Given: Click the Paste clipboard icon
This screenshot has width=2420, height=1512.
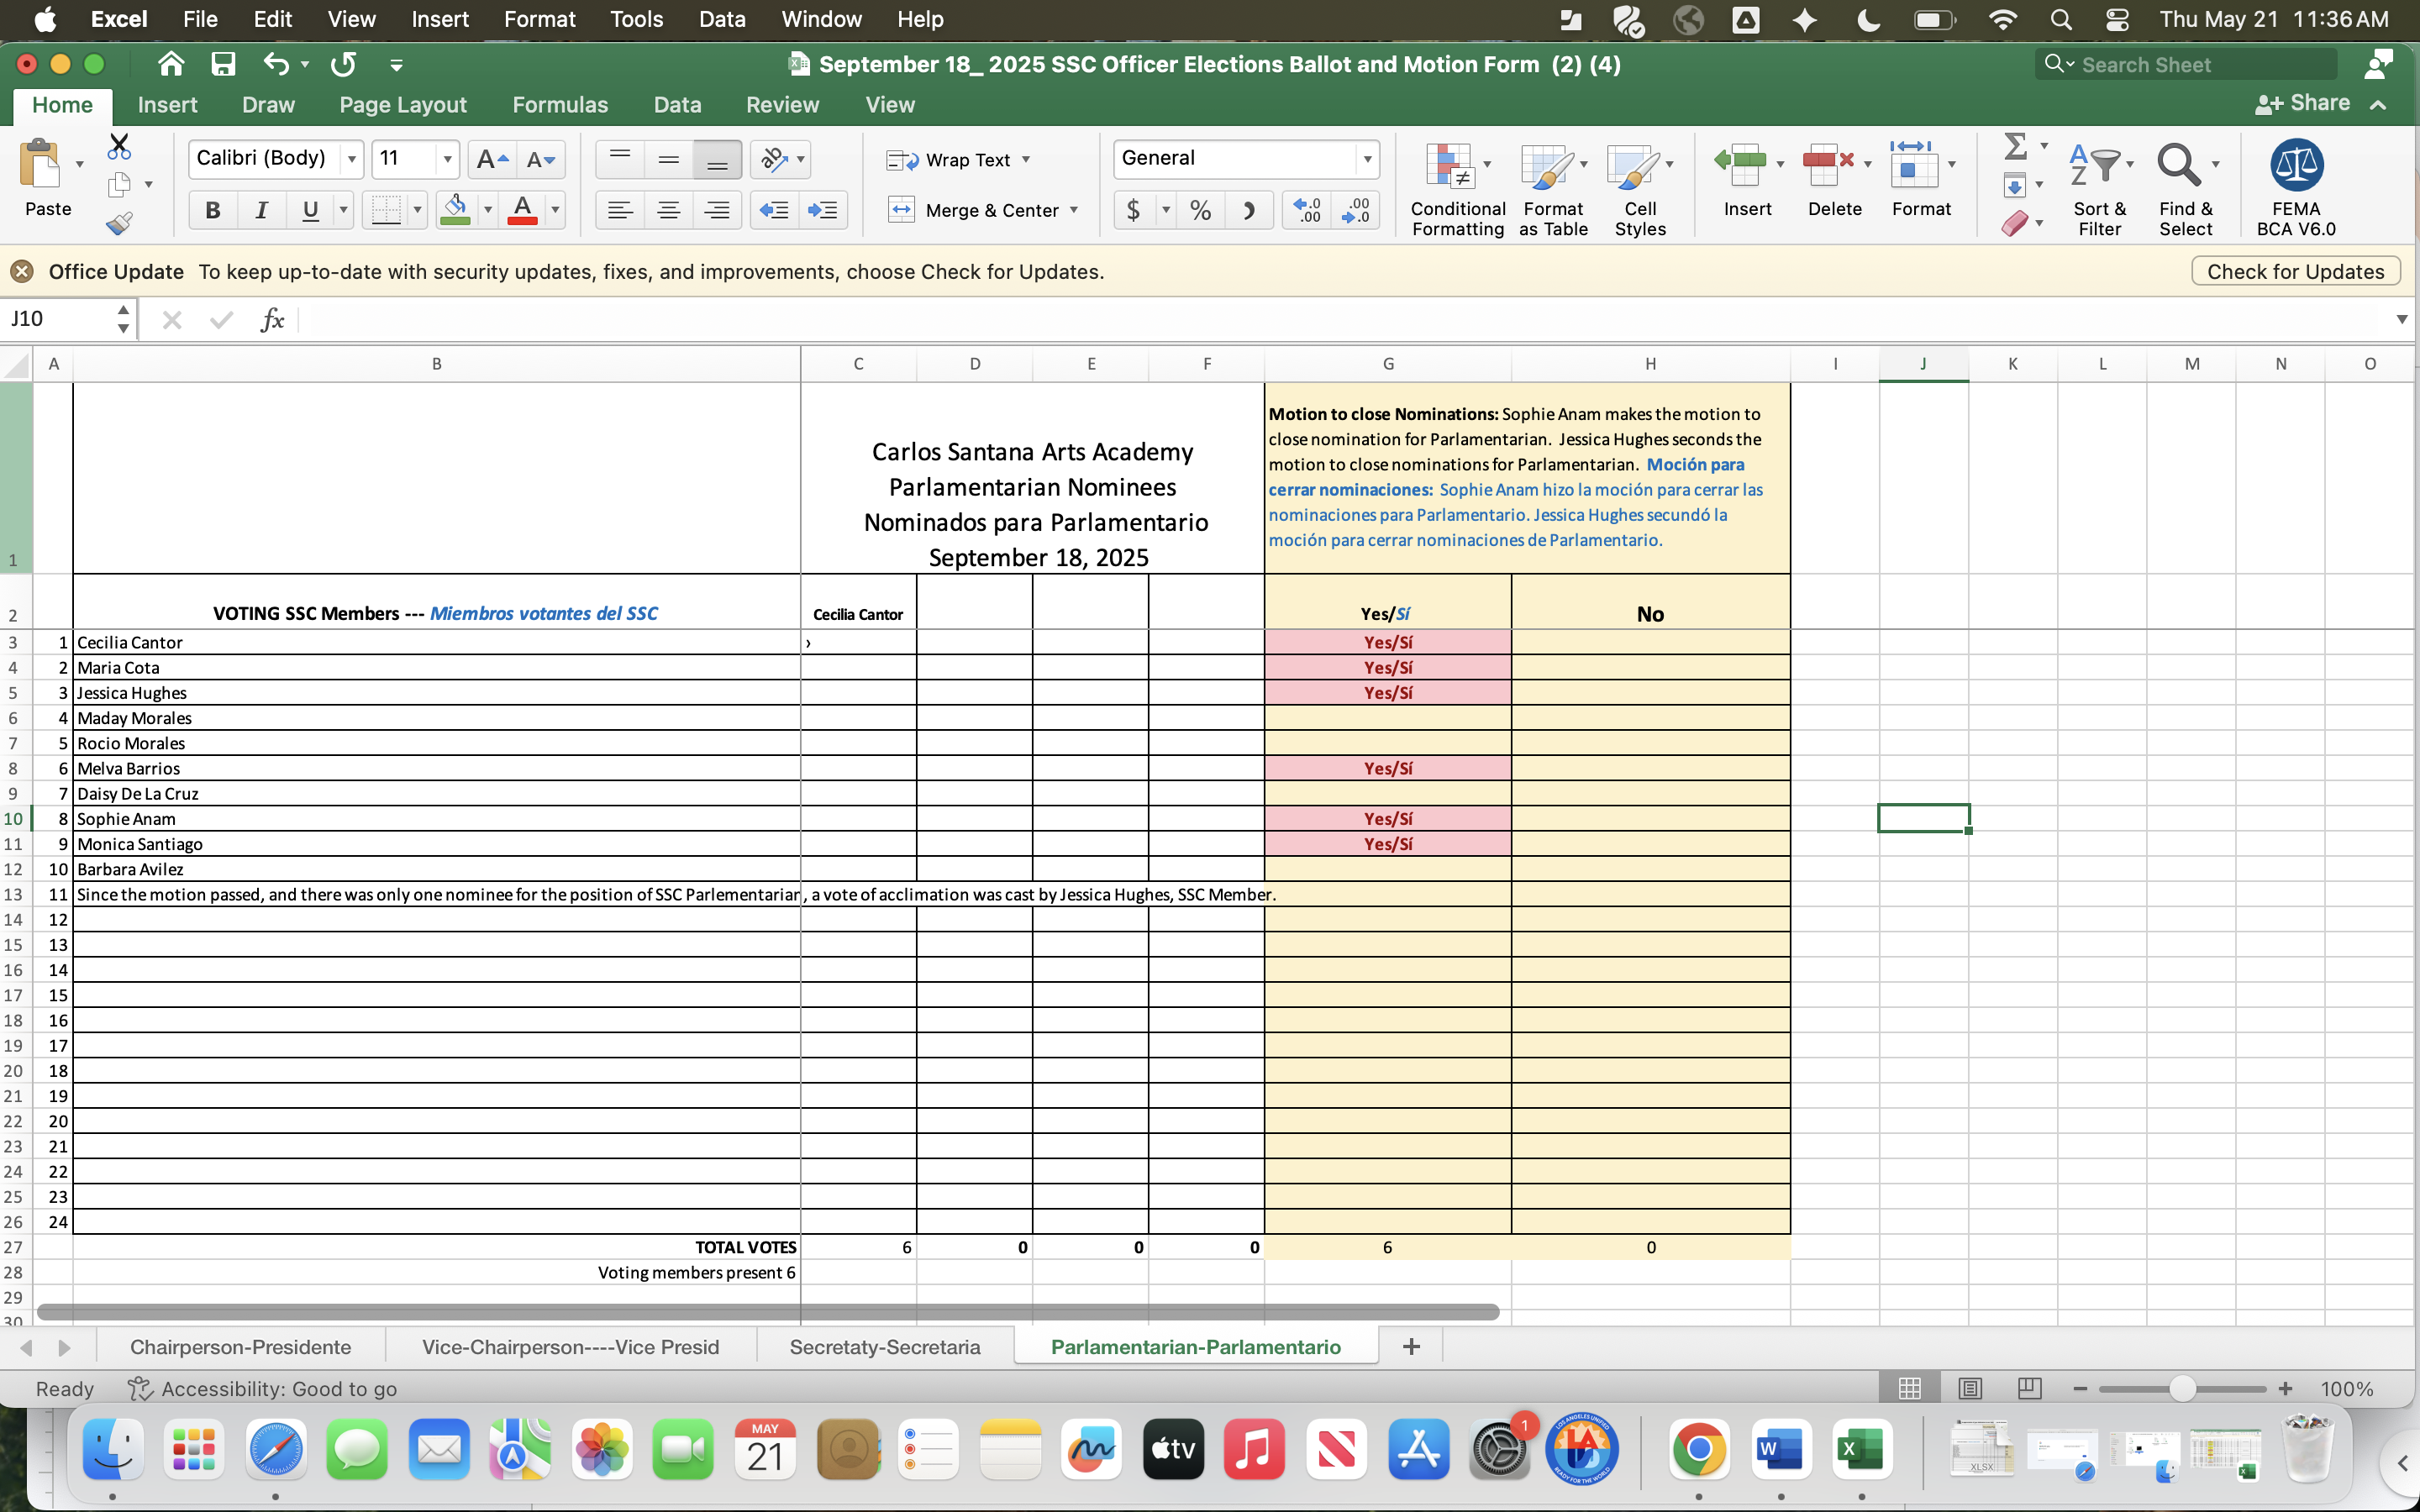Looking at the screenshot, I should (x=40, y=165).
